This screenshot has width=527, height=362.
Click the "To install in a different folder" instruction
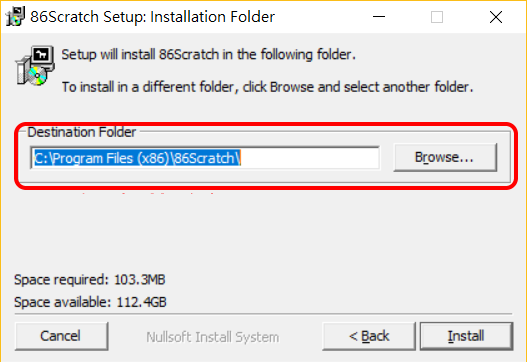(268, 87)
